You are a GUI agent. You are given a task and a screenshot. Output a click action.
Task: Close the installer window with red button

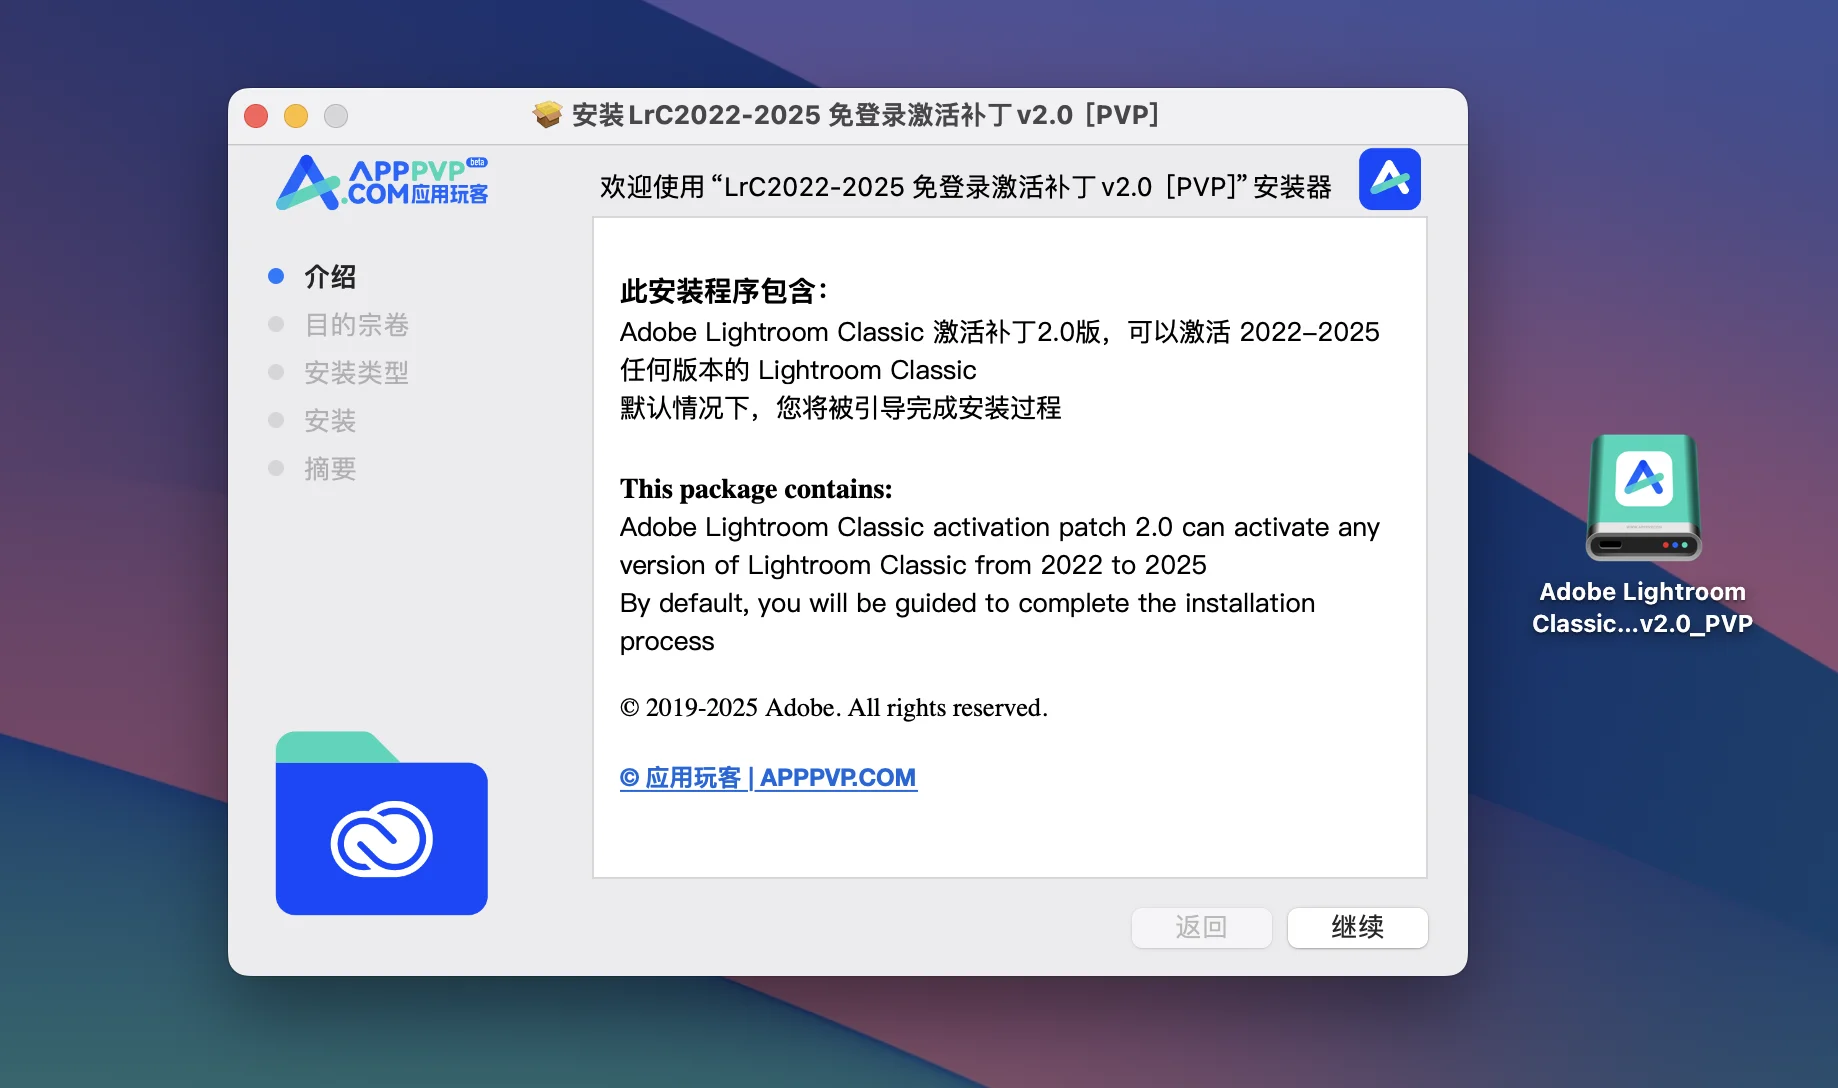256,116
